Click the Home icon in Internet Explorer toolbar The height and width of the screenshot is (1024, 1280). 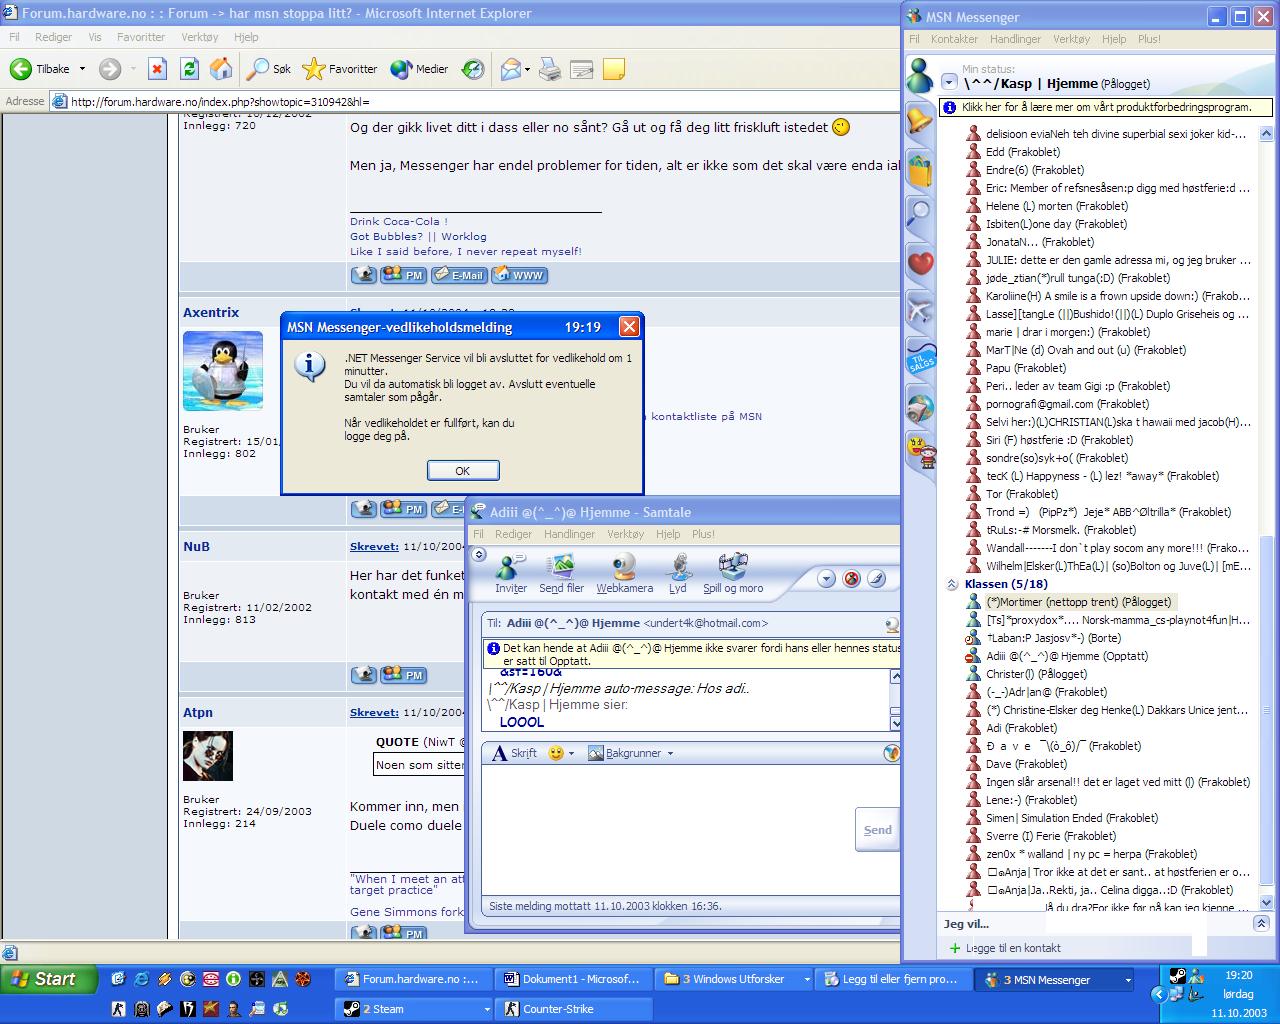[221, 69]
